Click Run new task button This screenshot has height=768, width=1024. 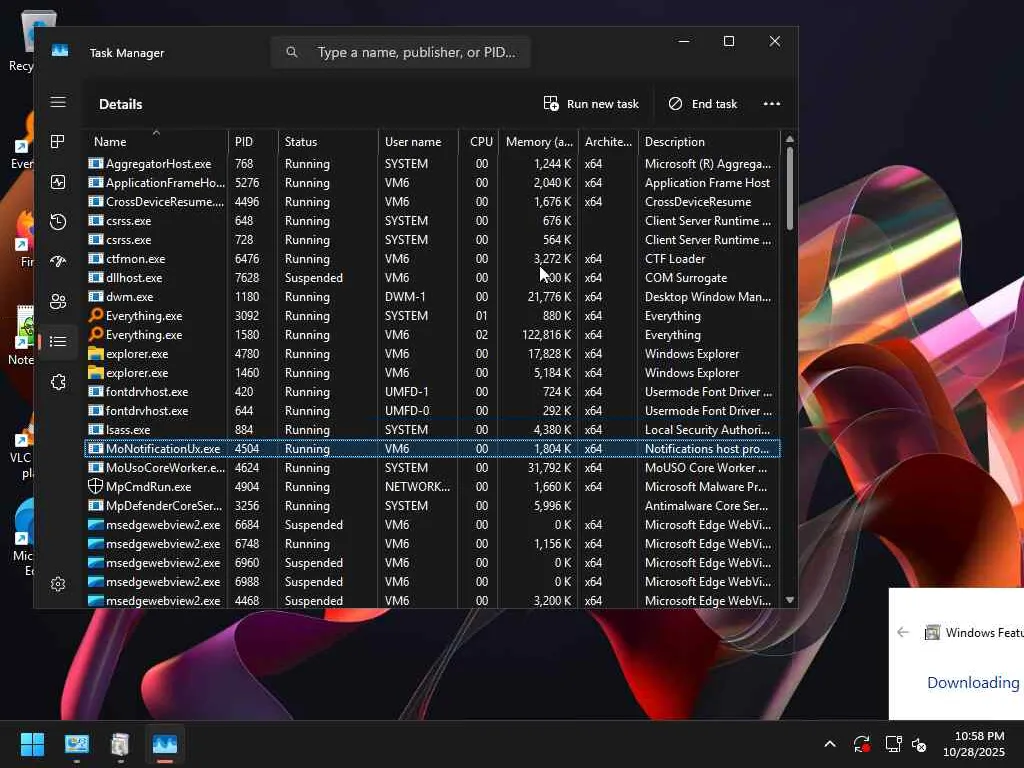point(591,104)
